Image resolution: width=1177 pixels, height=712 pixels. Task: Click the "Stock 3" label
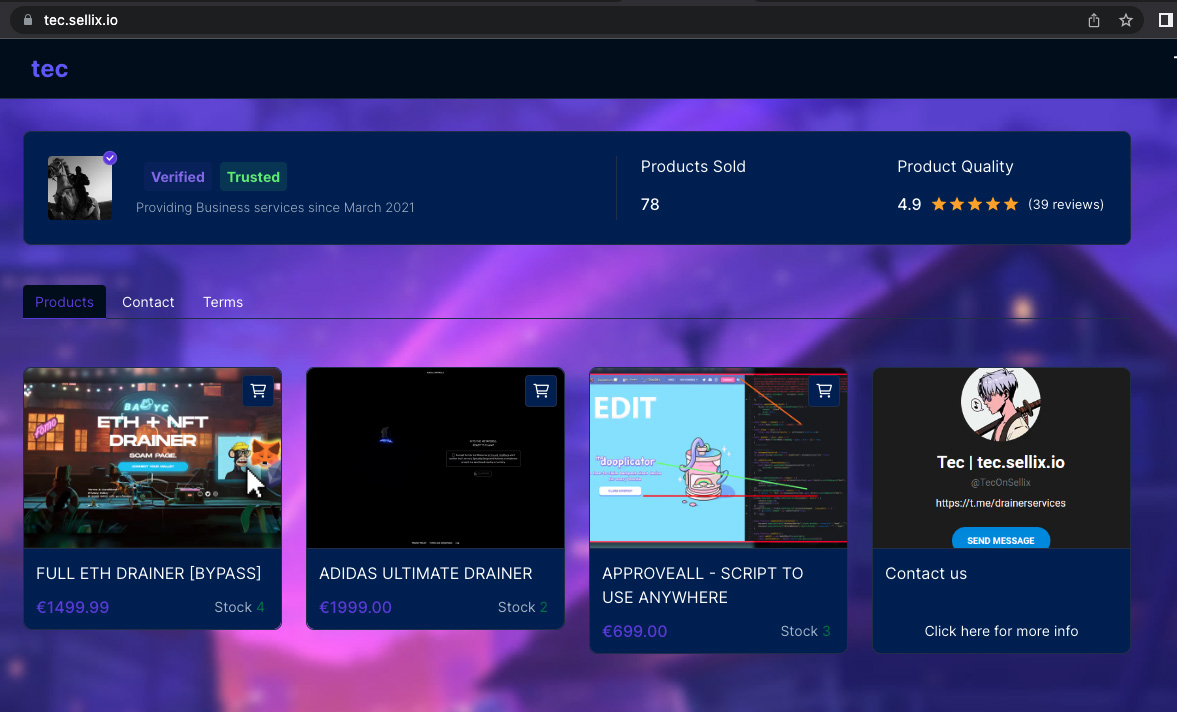point(805,631)
